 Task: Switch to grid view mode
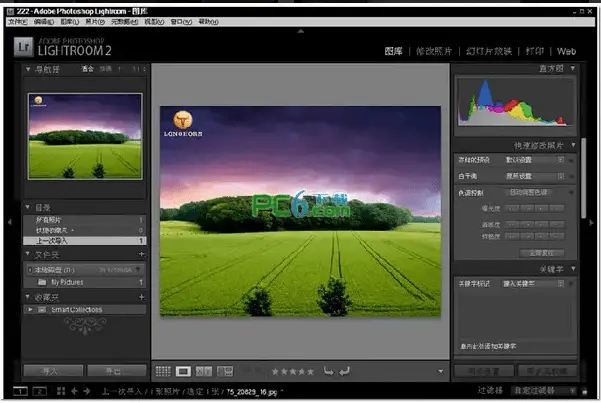coord(164,371)
